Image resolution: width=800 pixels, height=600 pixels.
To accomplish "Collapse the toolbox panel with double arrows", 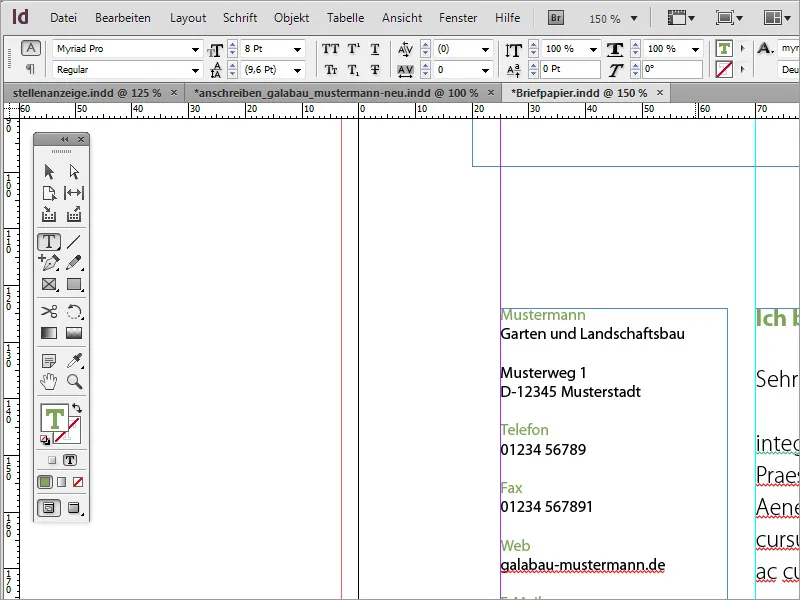I will pos(64,139).
